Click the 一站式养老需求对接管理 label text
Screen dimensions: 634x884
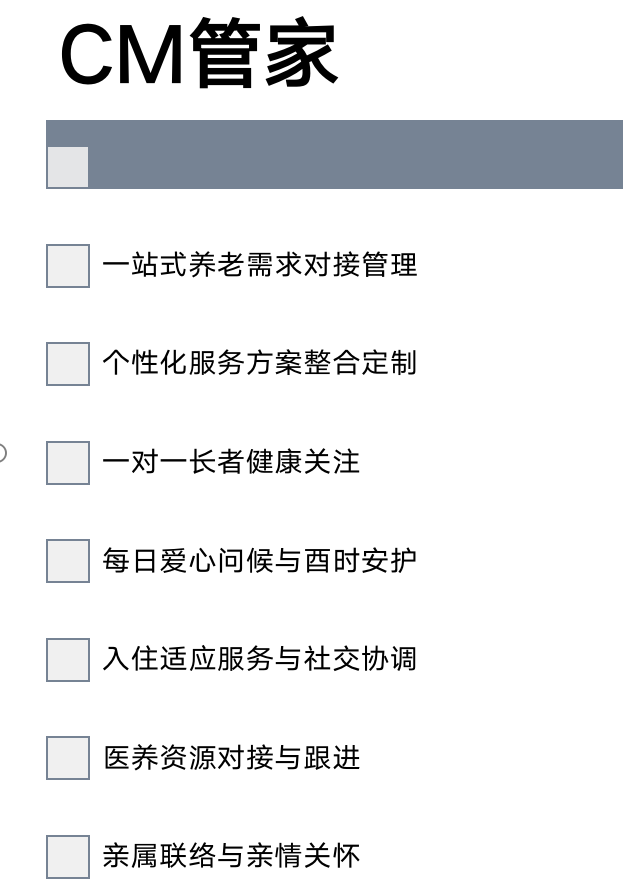[260, 265]
